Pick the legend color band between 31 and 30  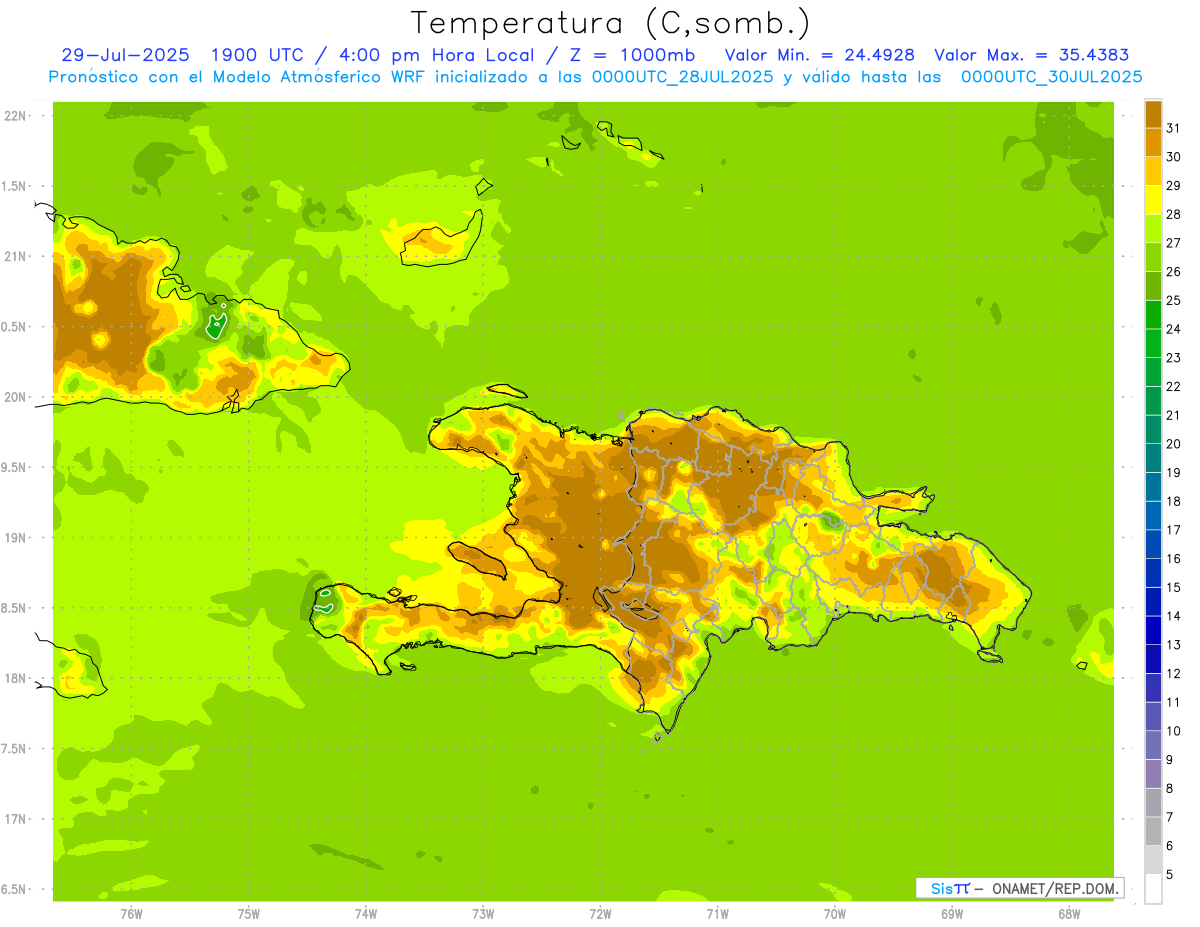(x=1153, y=142)
